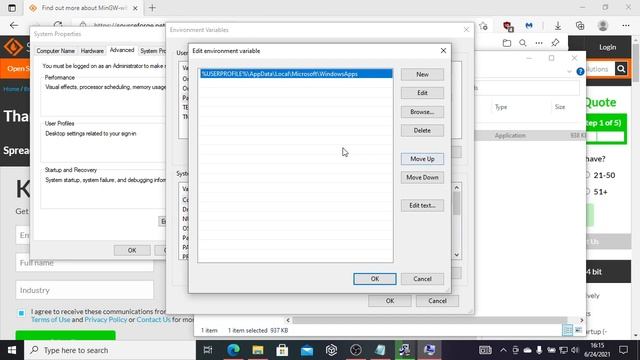
Task: Close the MinGW browser tab
Action: (136, 8)
